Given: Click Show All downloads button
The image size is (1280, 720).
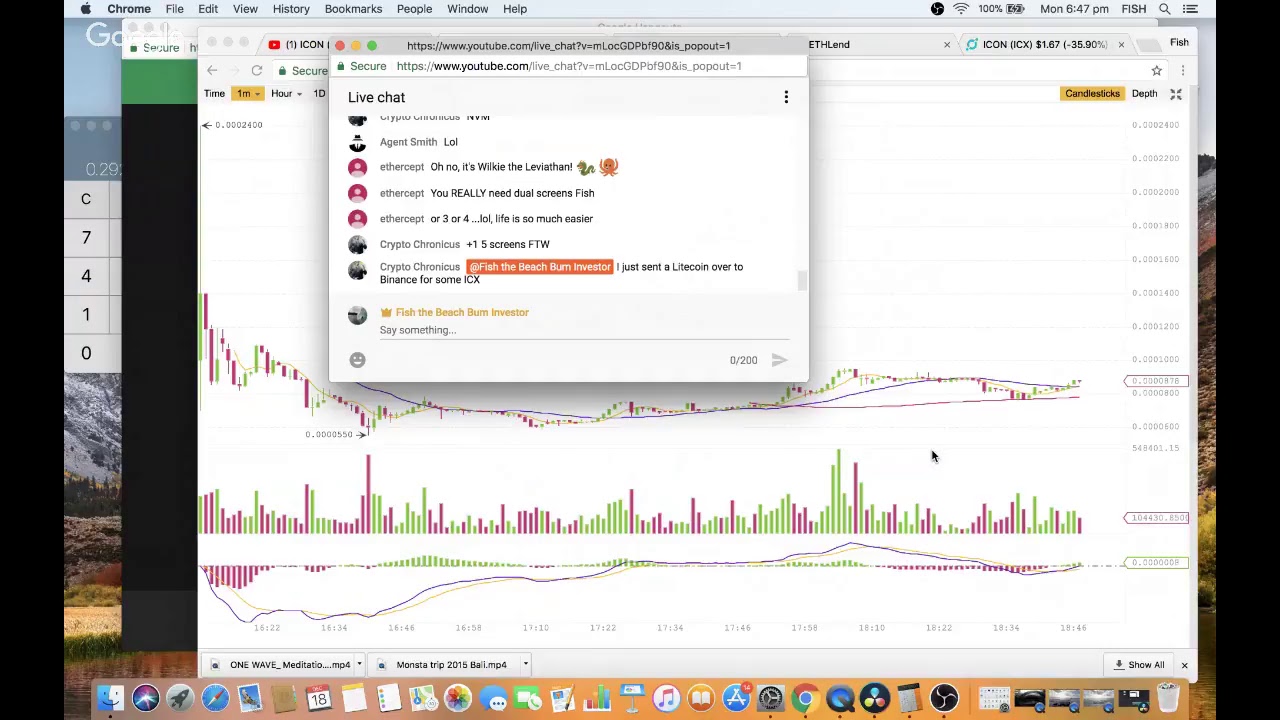Looking at the screenshot, I should 1139,665.
